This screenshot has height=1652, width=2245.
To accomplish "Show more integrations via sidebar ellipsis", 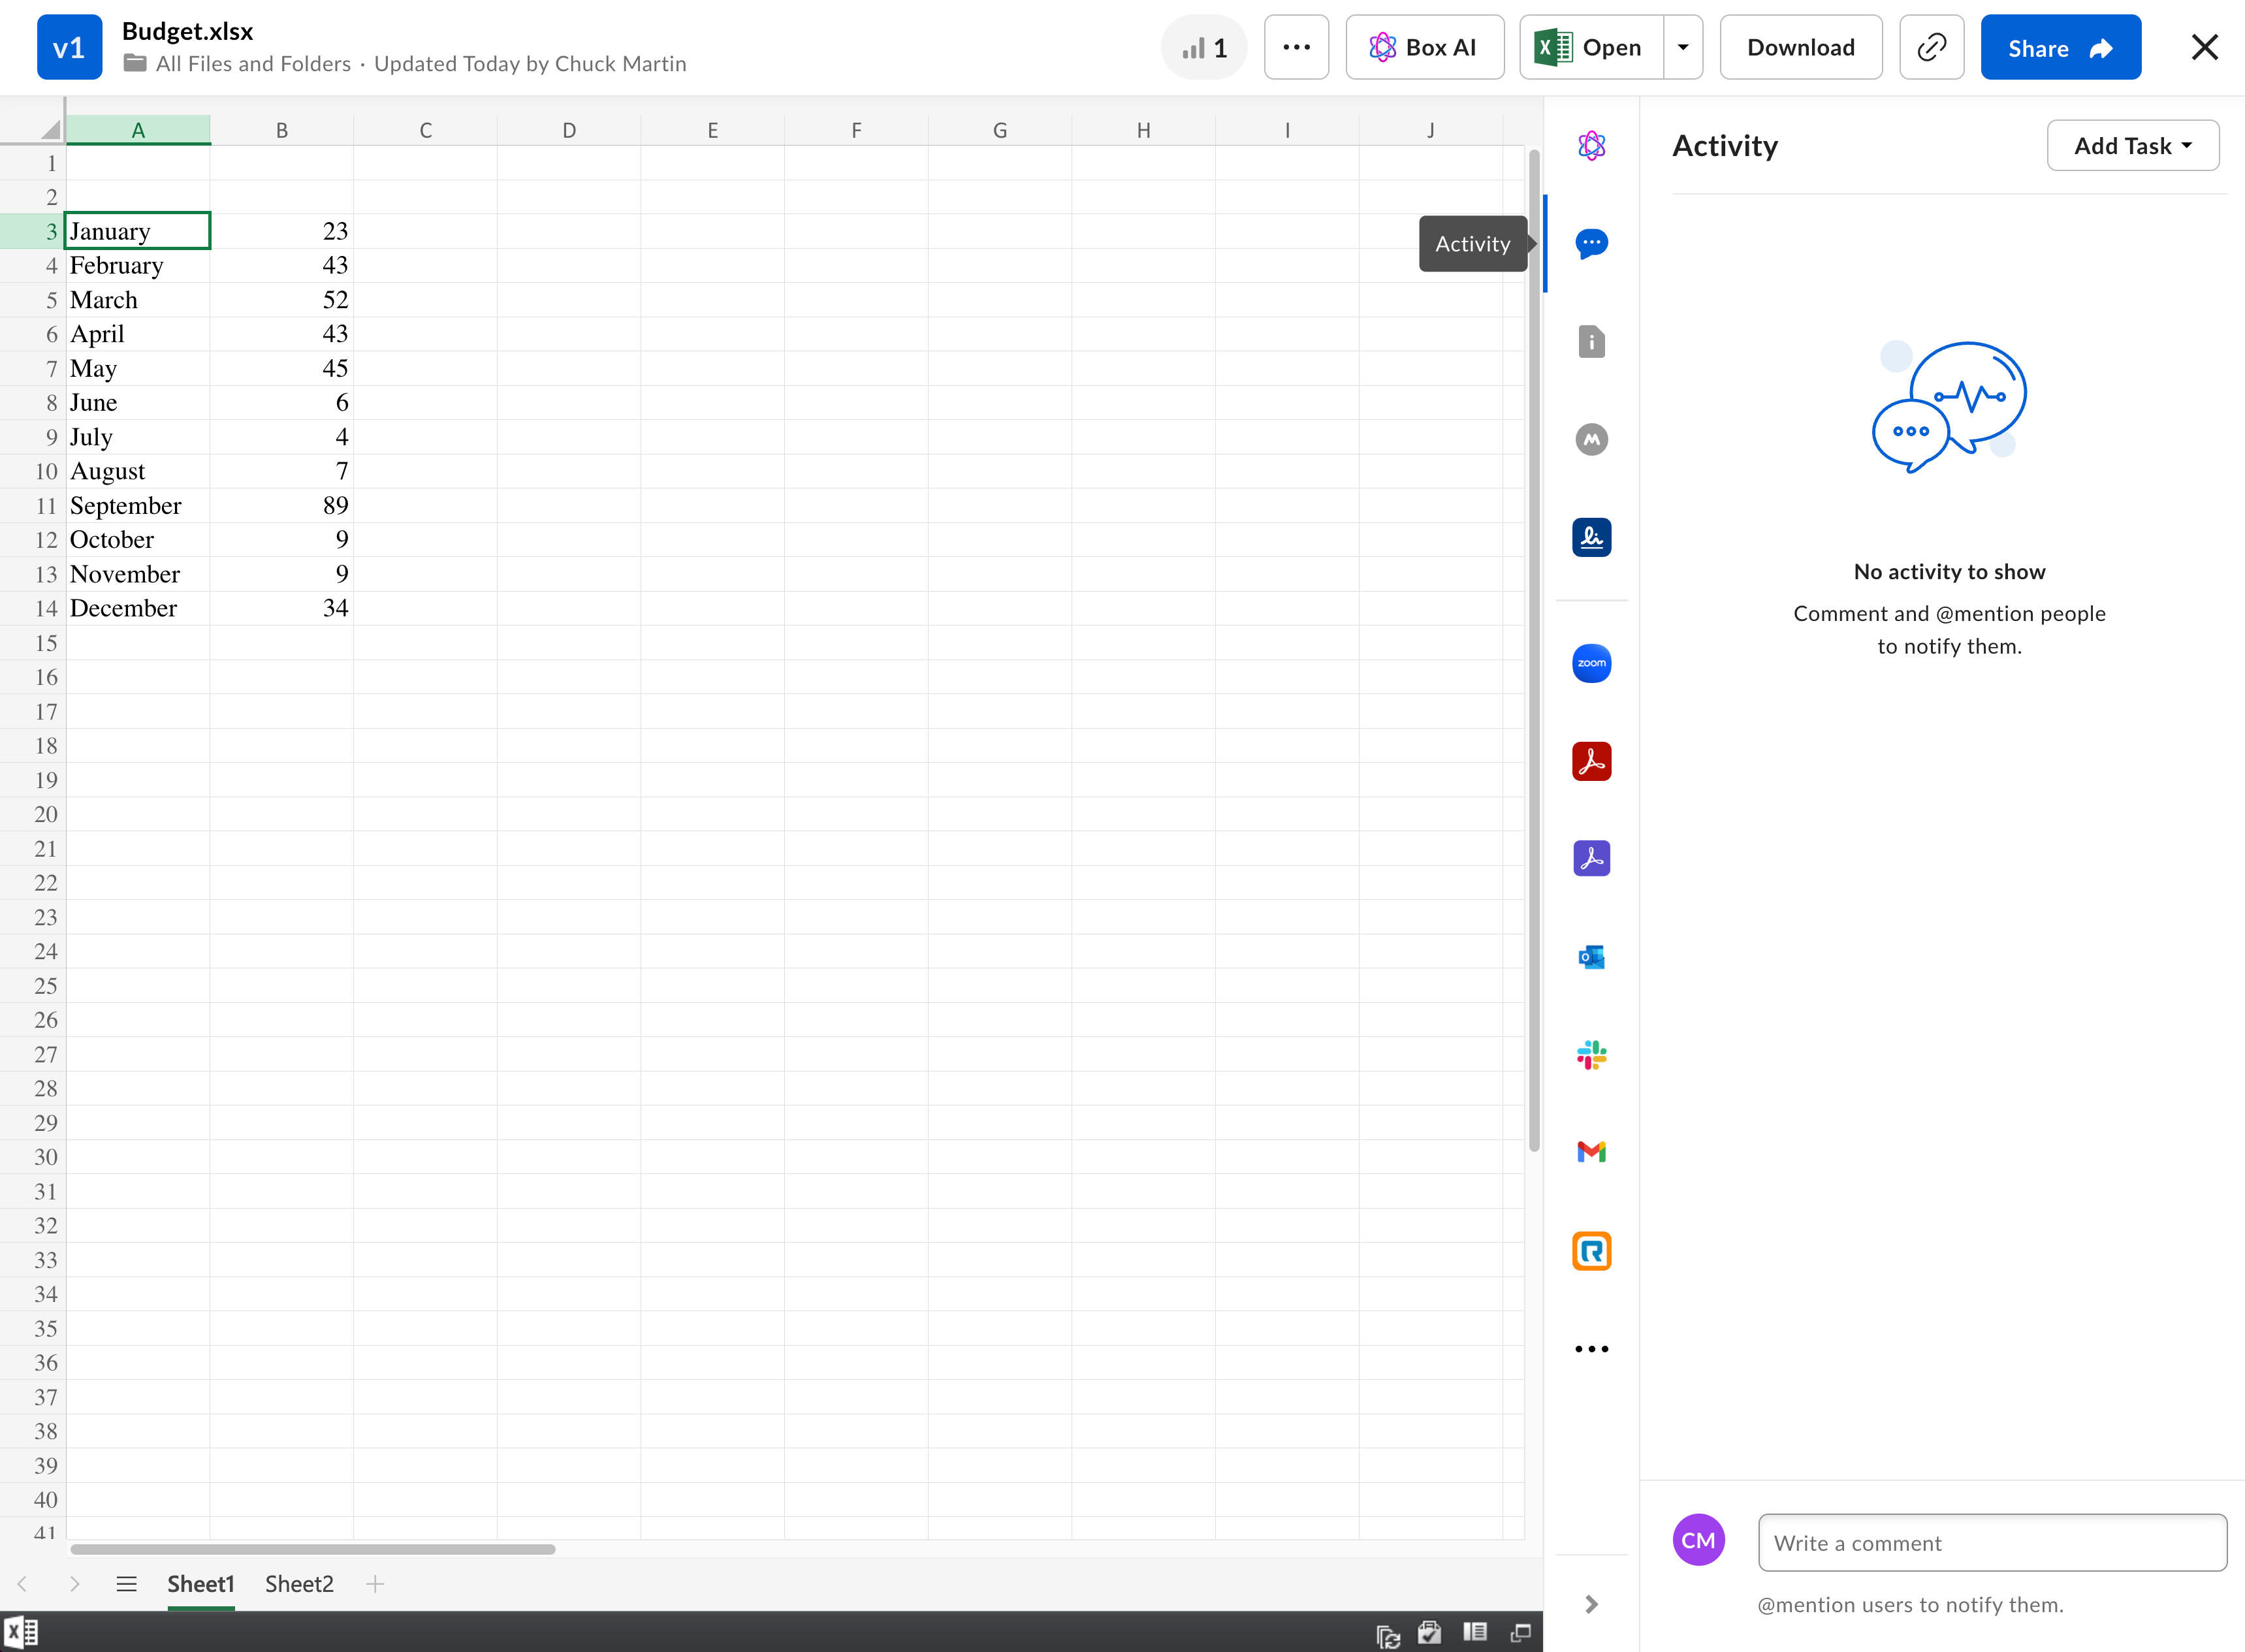I will click(1591, 1349).
